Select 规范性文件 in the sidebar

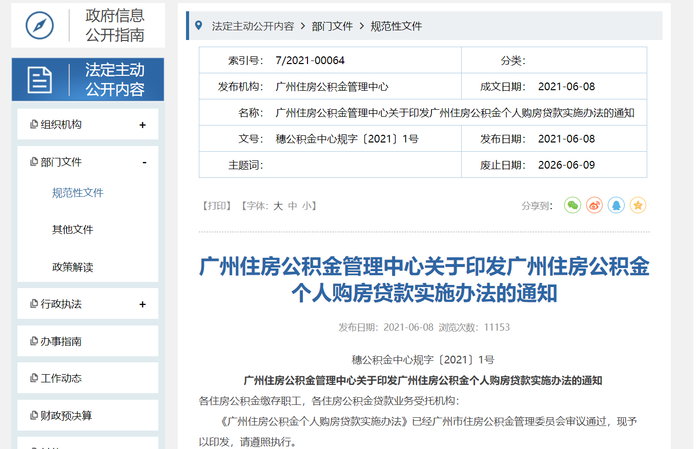click(x=78, y=193)
